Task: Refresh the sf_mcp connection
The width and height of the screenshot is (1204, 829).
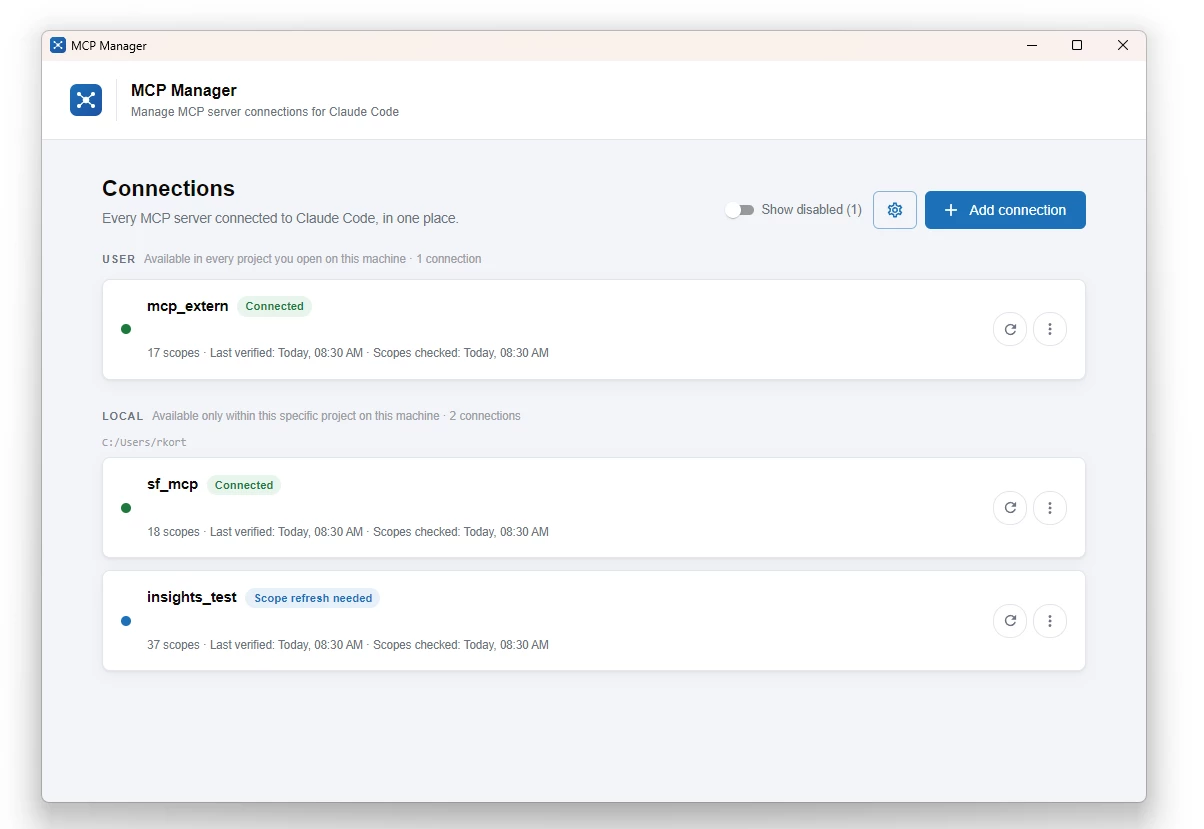Action: pyautogui.click(x=1010, y=508)
